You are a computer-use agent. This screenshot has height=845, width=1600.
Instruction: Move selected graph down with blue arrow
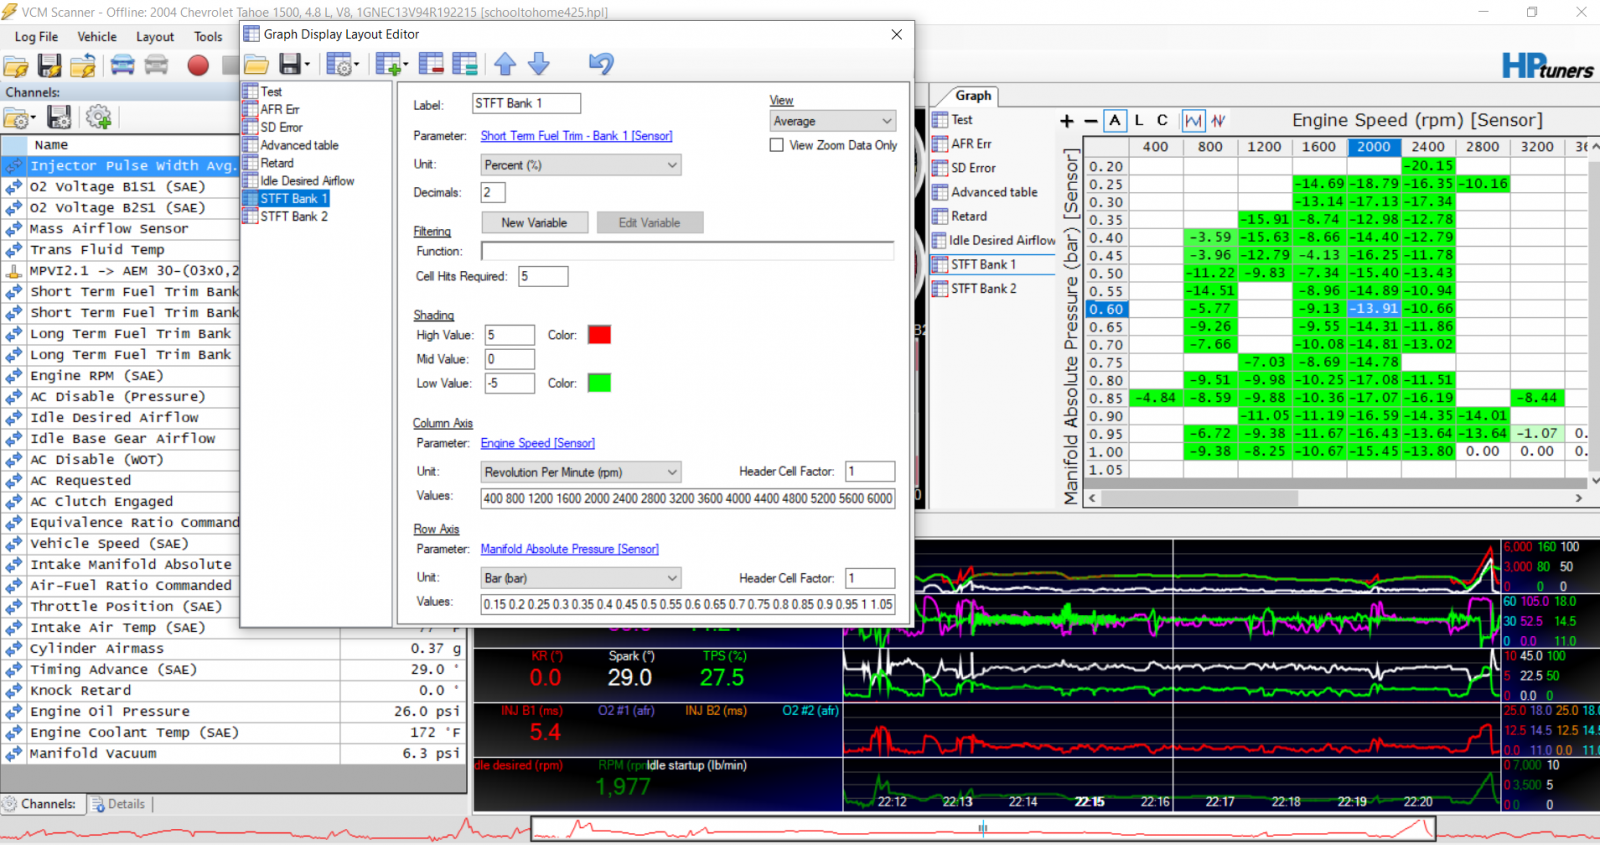(539, 65)
